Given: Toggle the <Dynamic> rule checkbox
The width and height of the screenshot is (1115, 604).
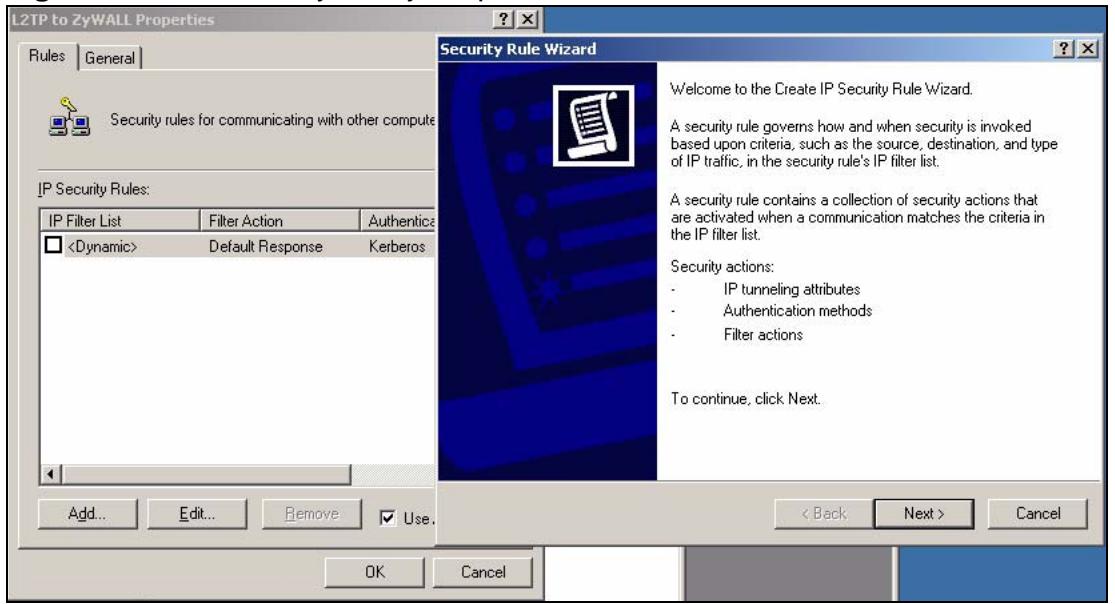Looking at the screenshot, I should [x=53, y=245].
